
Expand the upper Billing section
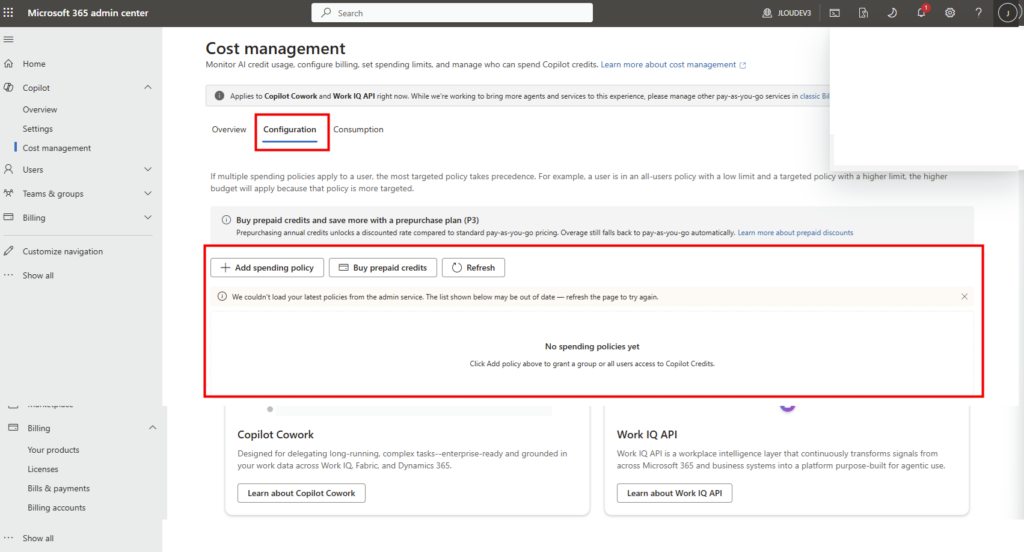coord(148,218)
